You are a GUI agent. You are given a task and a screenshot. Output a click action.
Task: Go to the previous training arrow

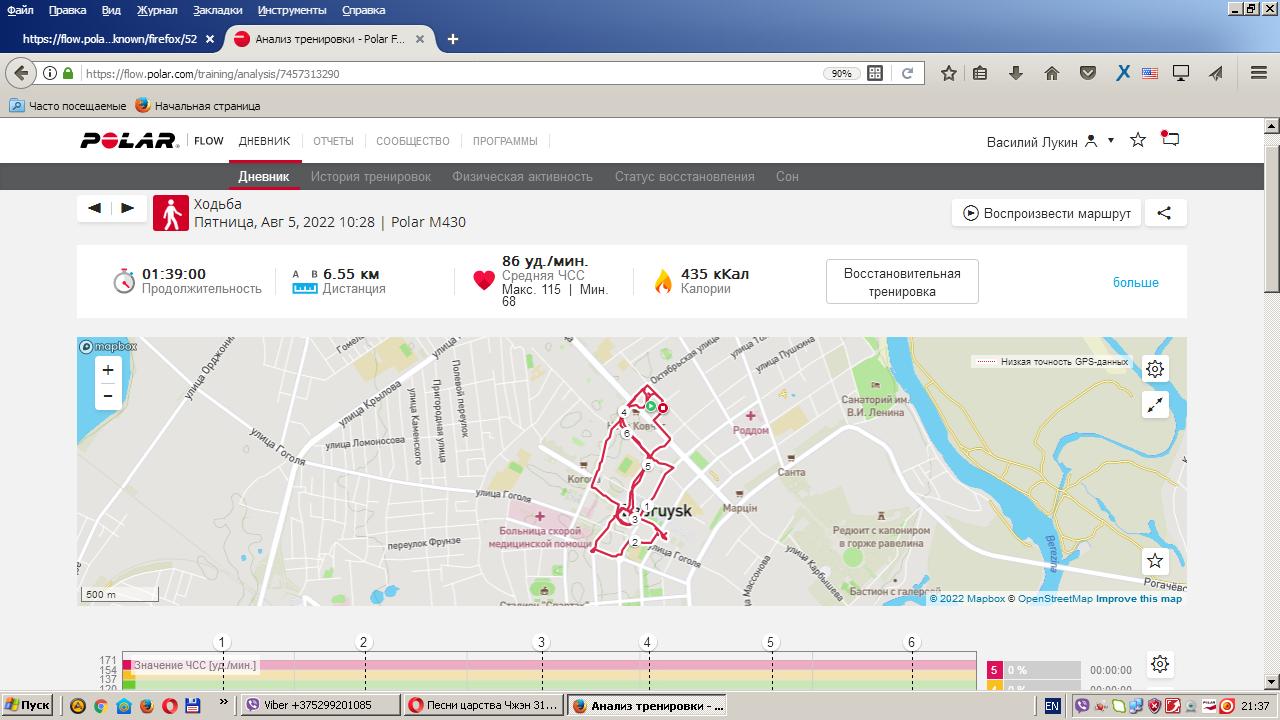tap(94, 208)
